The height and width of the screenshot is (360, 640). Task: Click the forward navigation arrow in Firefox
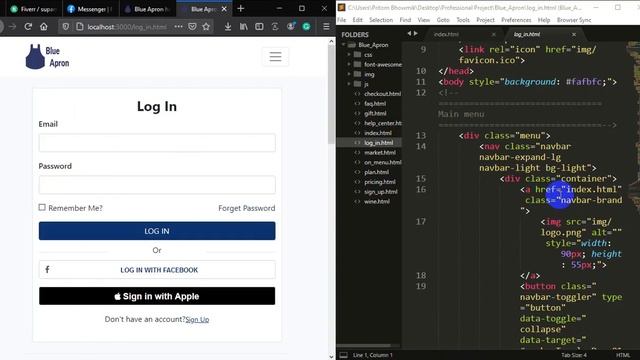pyautogui.click(x=12, y=27)
